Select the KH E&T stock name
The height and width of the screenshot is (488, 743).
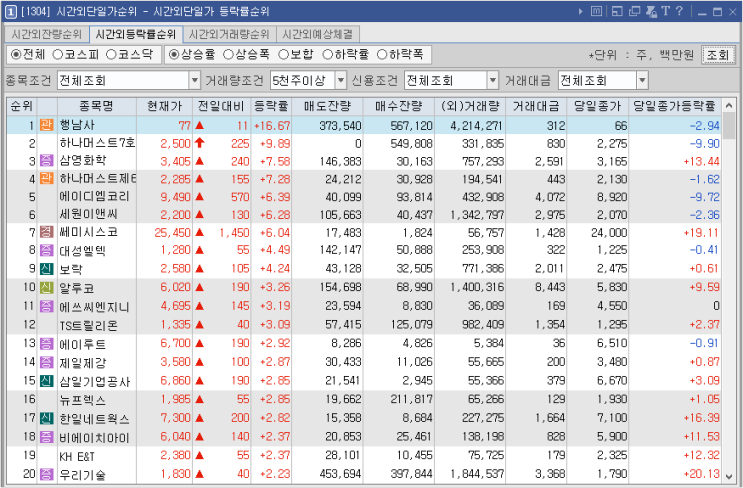pos(77,456)
